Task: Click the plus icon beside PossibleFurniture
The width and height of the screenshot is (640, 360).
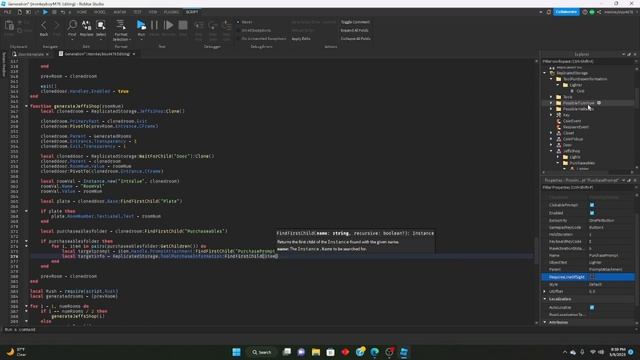Action: click(599, 103)
